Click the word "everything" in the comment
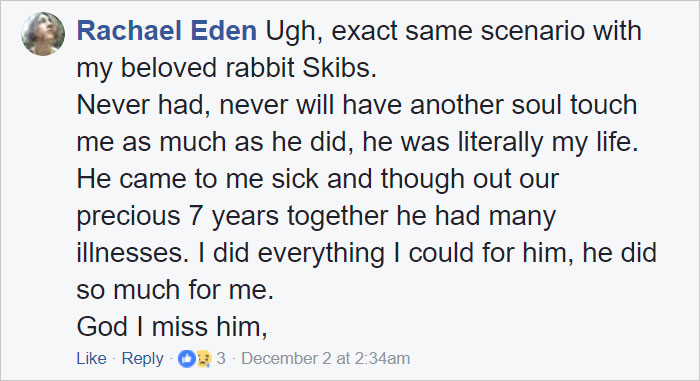Image resolution: width=700 pixels, height=381 pixels. [x=321, y=253]
